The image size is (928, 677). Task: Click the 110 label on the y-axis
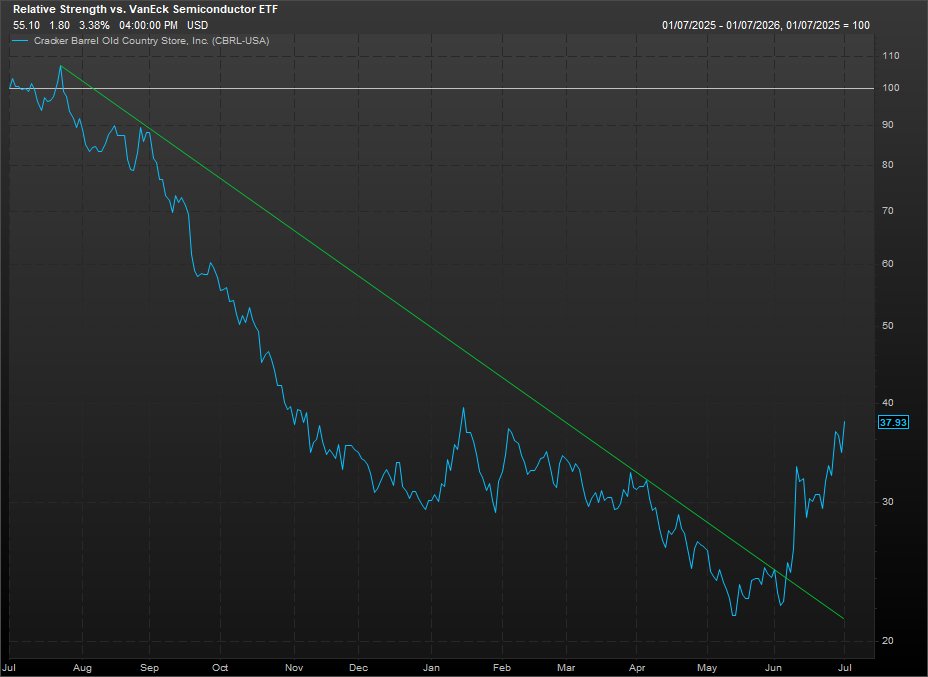coord(890,56)
